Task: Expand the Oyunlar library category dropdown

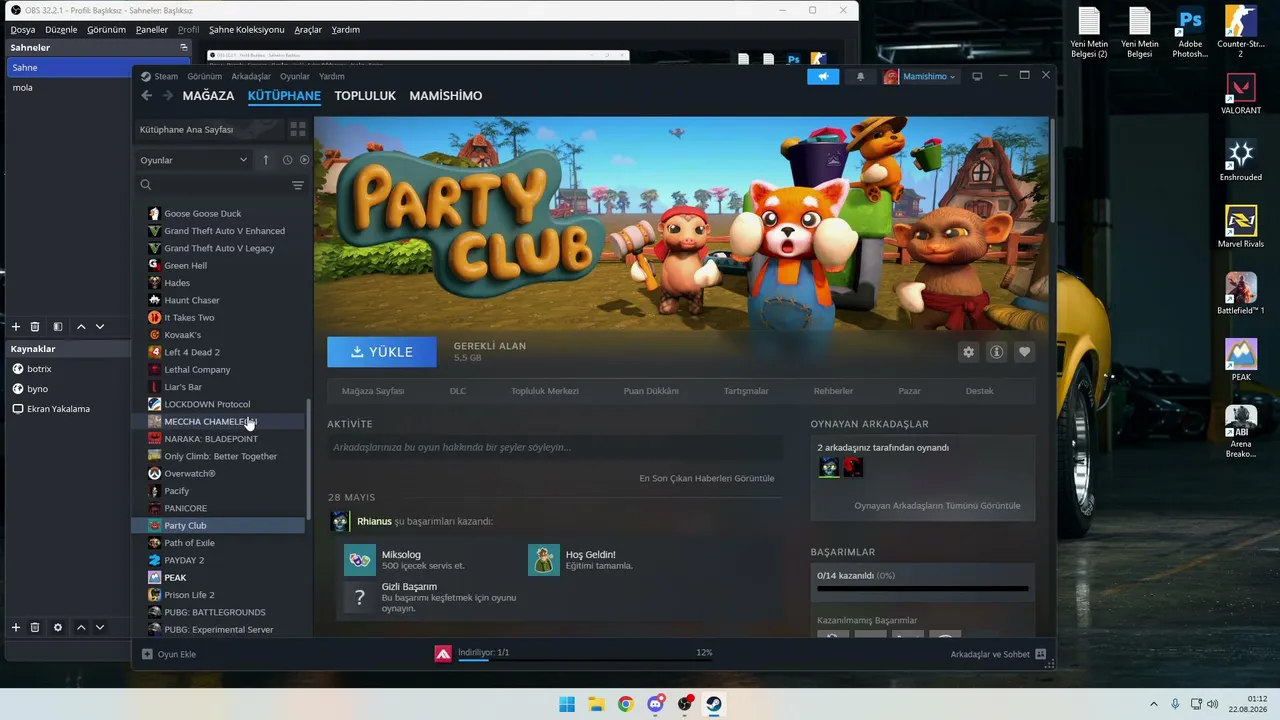Action: pos(194,160)
